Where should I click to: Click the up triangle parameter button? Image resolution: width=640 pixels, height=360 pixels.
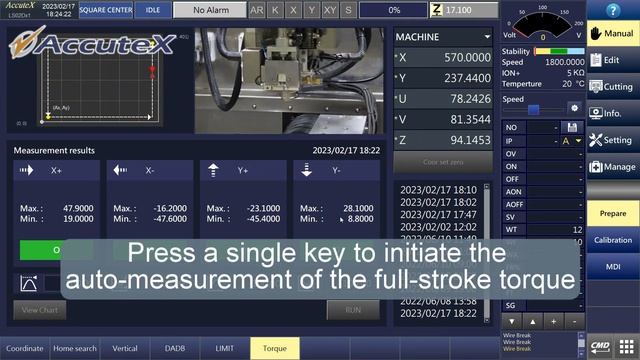pyautogui.click(x=533, y=322)
